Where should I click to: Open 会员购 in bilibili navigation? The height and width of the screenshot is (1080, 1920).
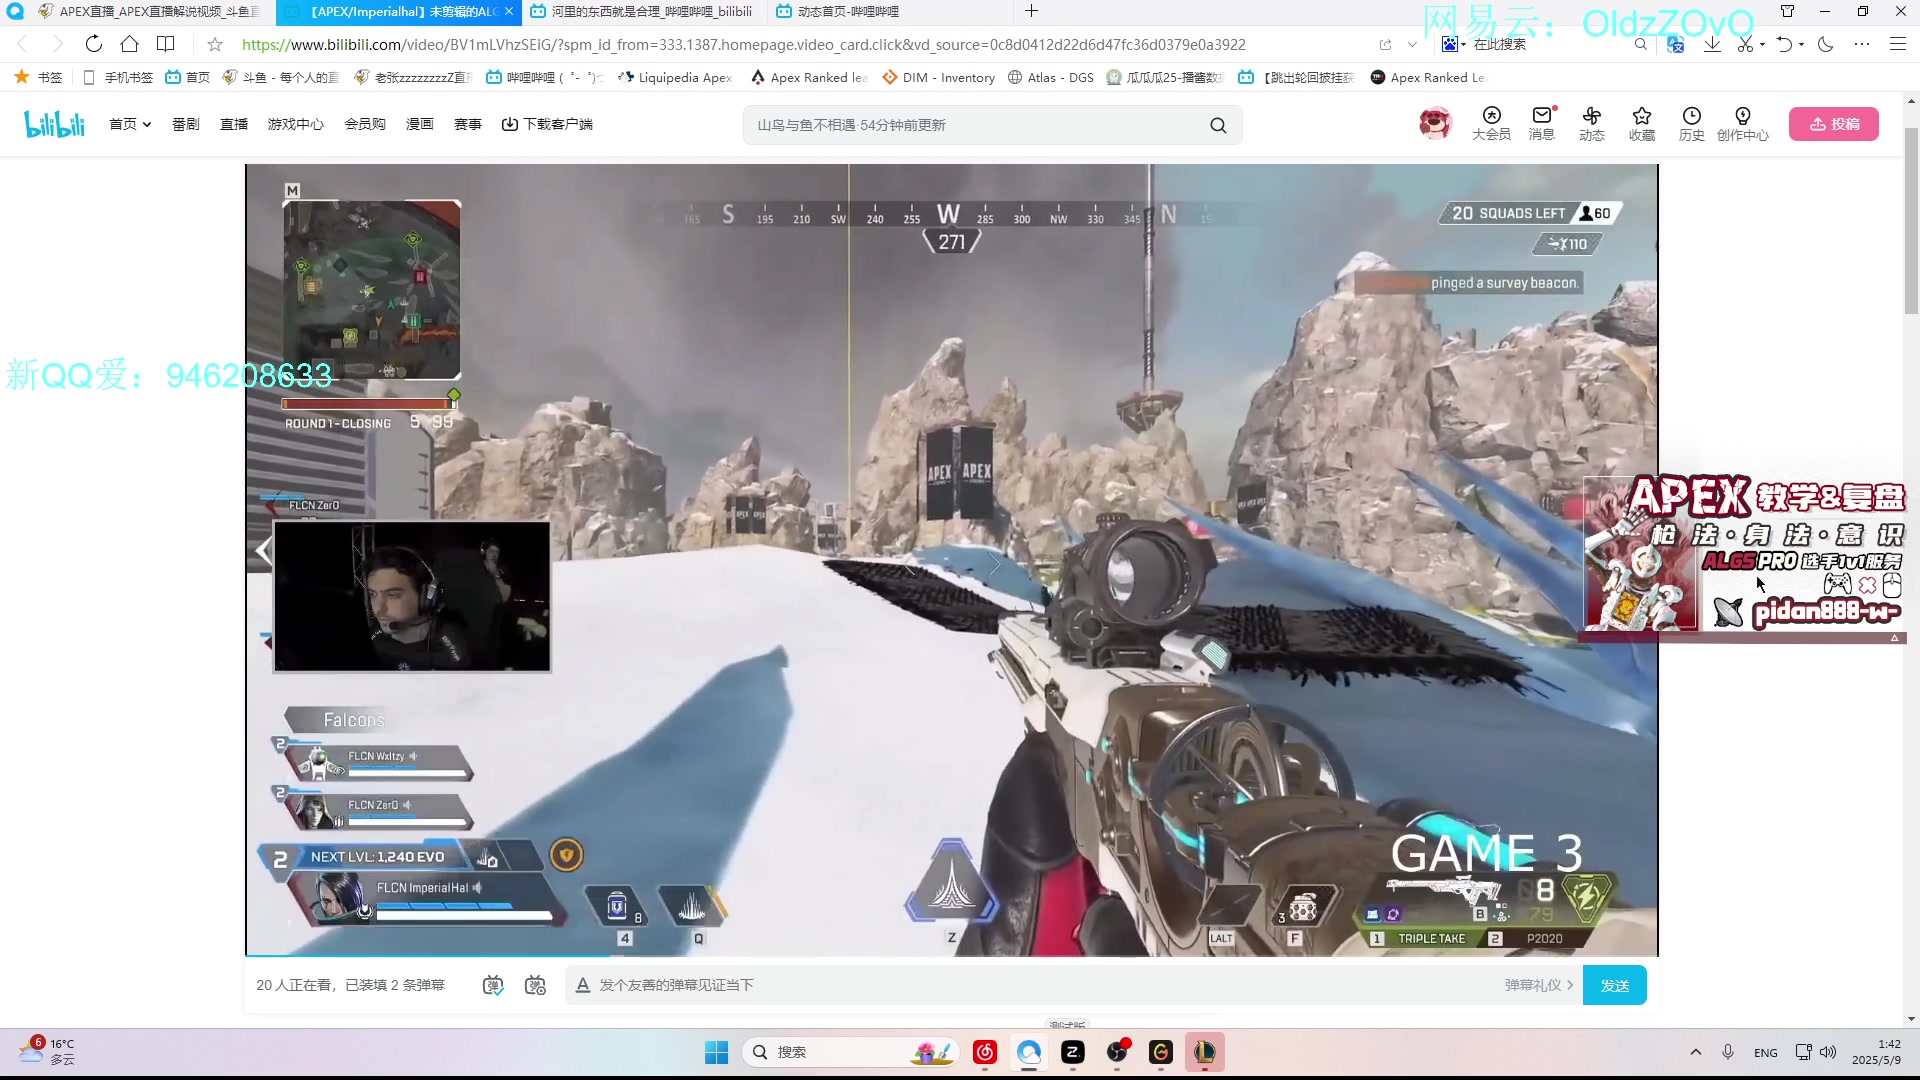tap(364, 124)
